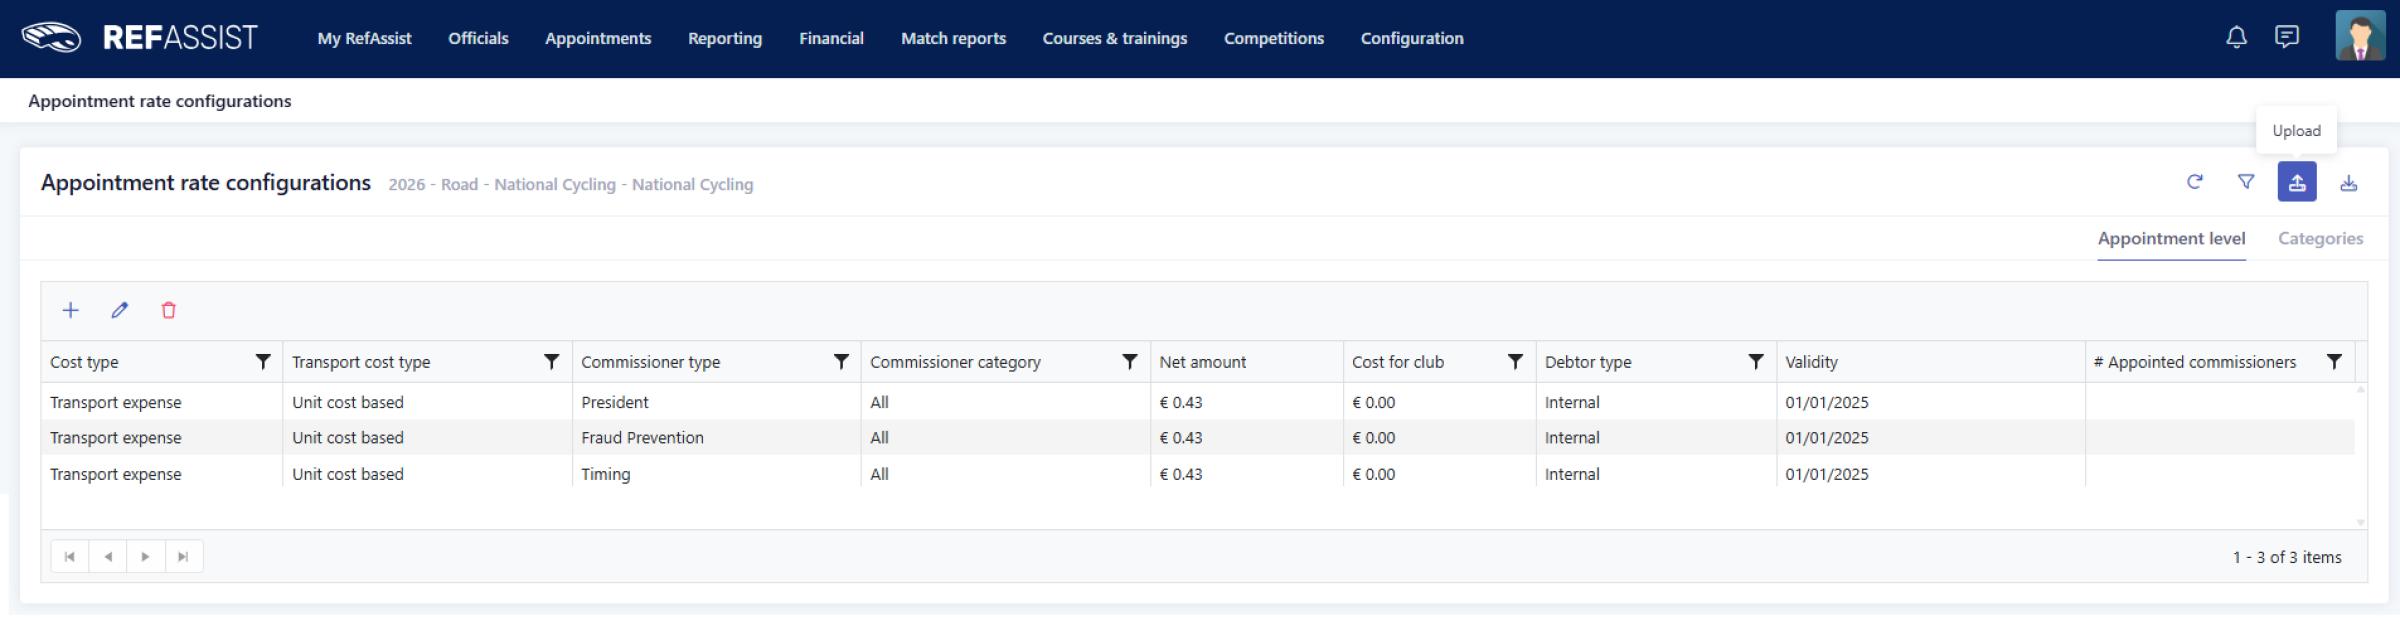
Task: Refresh the appointment rate configurations list
Action: (x=2194, y=182)
